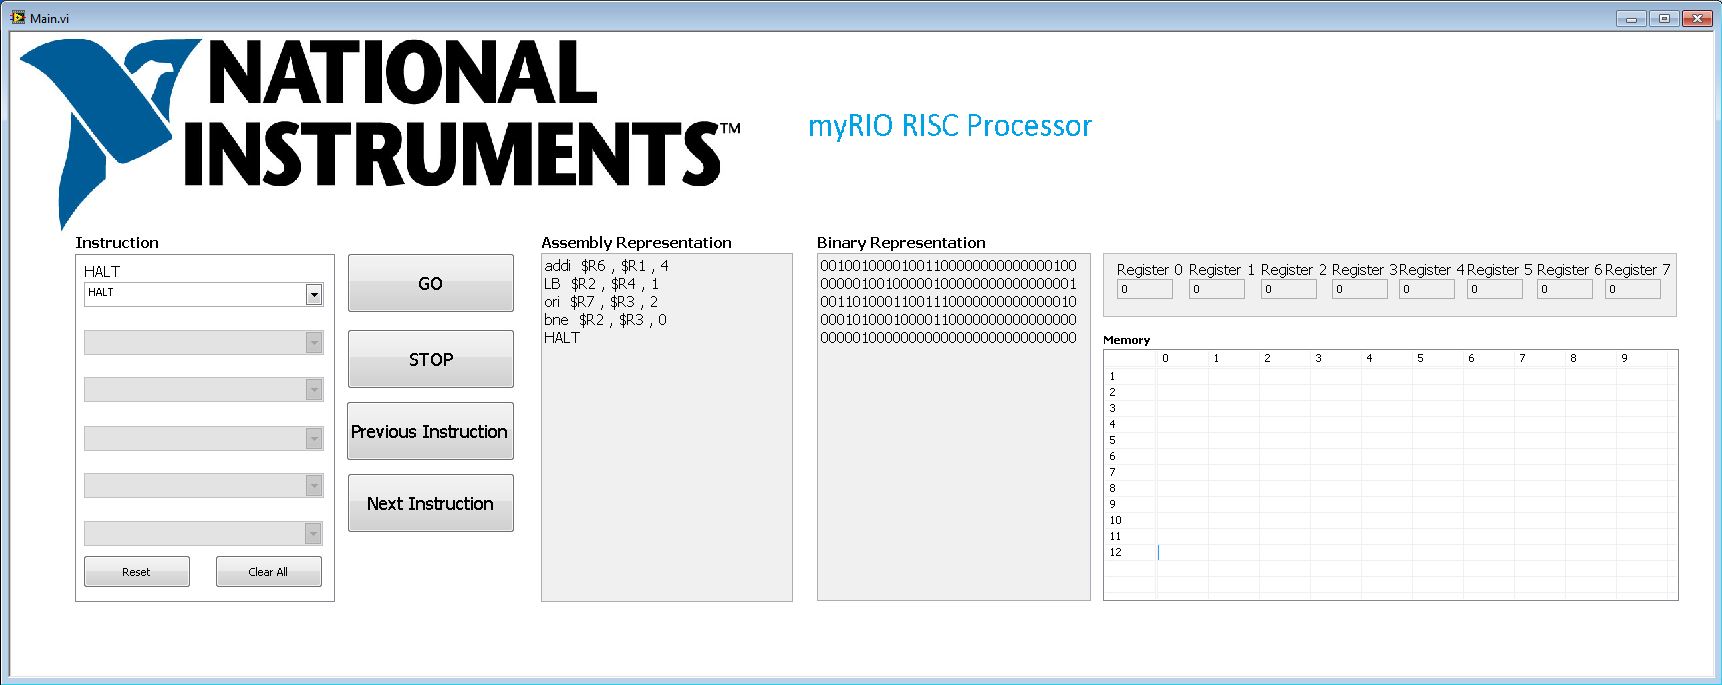This screenshot has height=685, width=1722.
Task: Maximize the Main.vi window
Action: [x=1664, y=18]
